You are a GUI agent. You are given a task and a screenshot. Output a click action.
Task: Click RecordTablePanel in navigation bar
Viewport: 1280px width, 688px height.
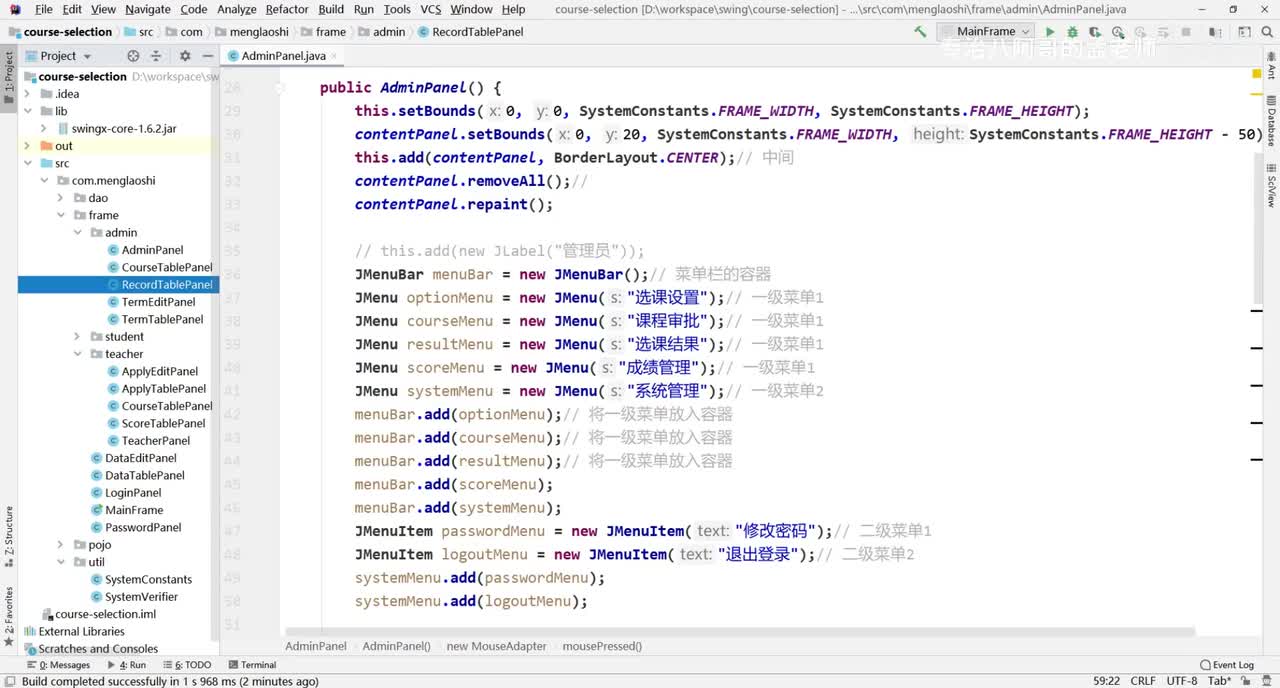click(477, 32)
